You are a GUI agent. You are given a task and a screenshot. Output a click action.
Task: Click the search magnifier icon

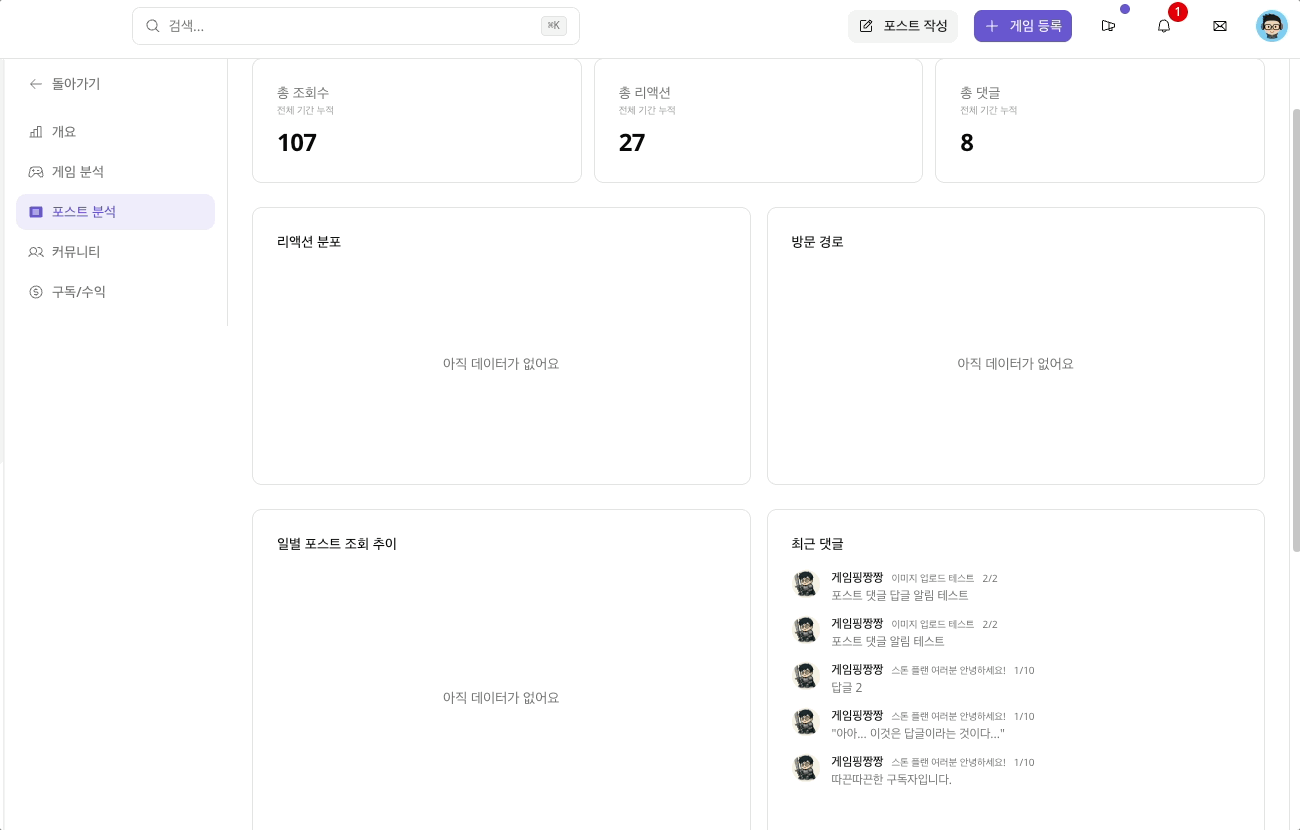click(x=153, y=26)
